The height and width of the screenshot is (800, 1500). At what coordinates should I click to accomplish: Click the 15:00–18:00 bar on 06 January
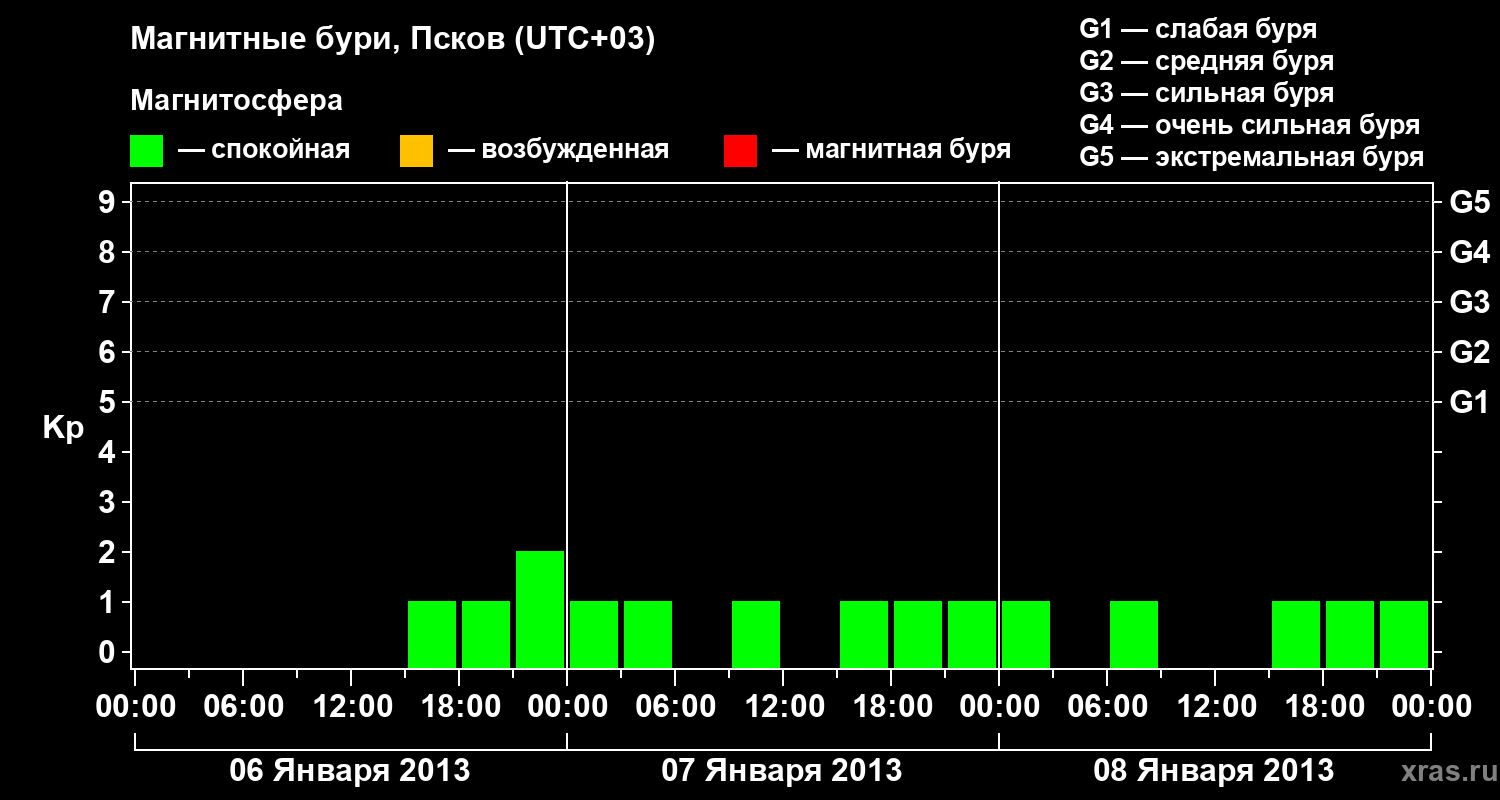(x=432, y=634)
